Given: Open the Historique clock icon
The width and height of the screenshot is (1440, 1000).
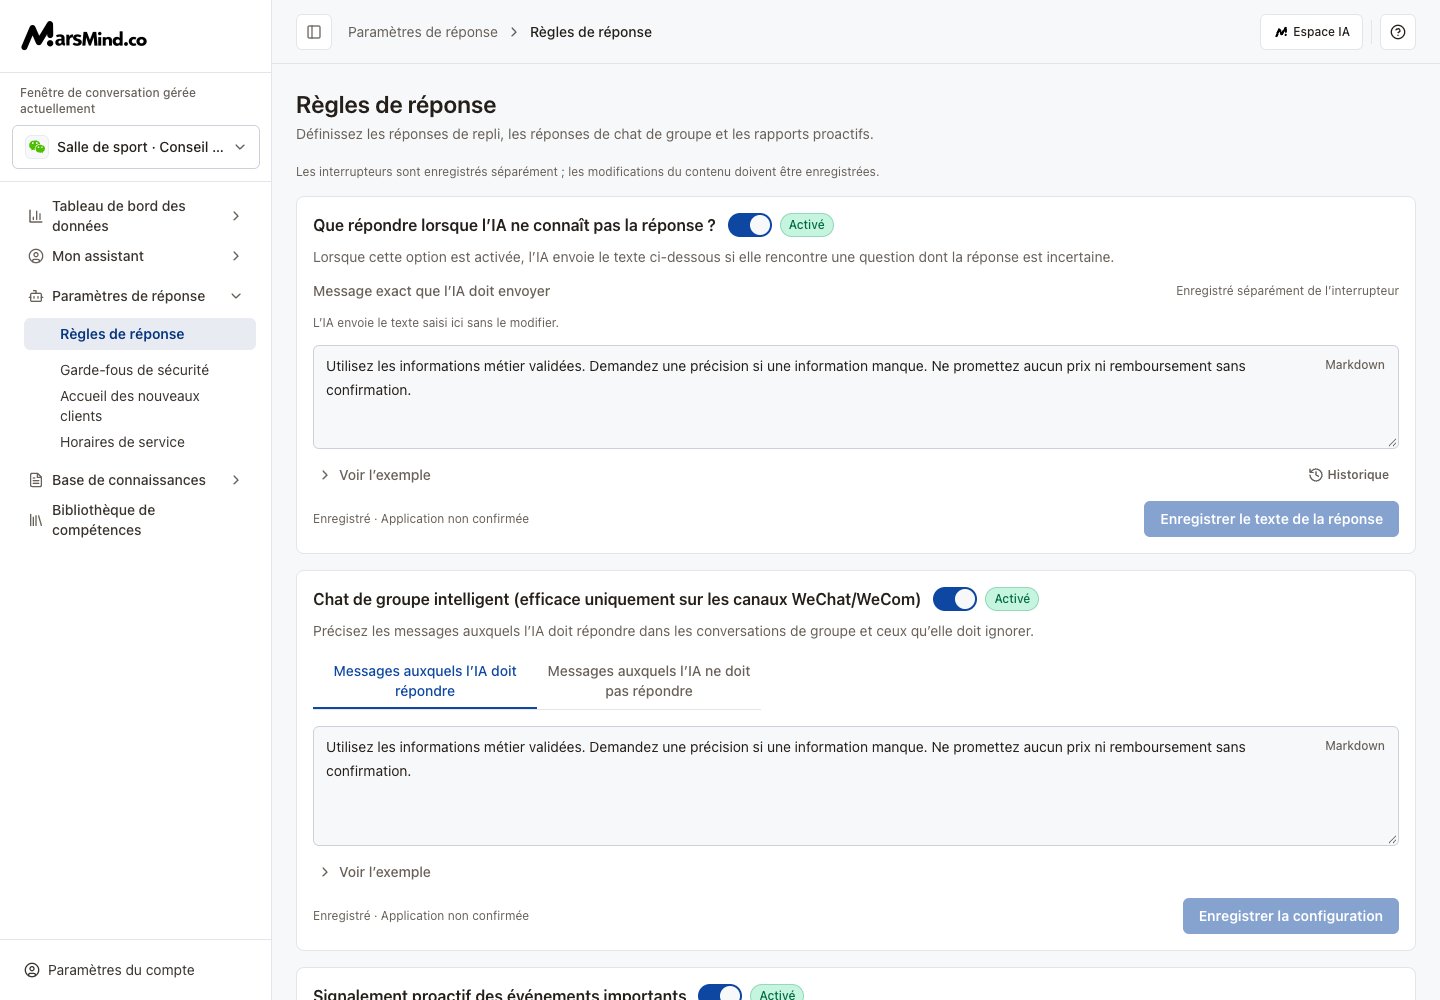Looking at the screenshot, I should [x=1316, y=475].
